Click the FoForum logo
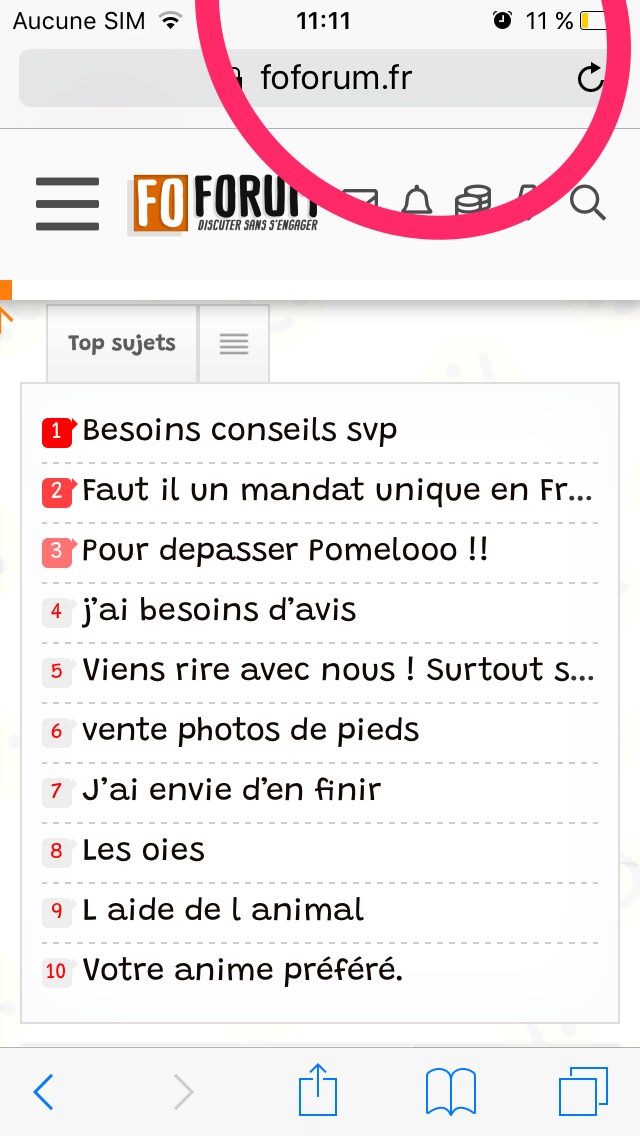 tap(225, 204)
